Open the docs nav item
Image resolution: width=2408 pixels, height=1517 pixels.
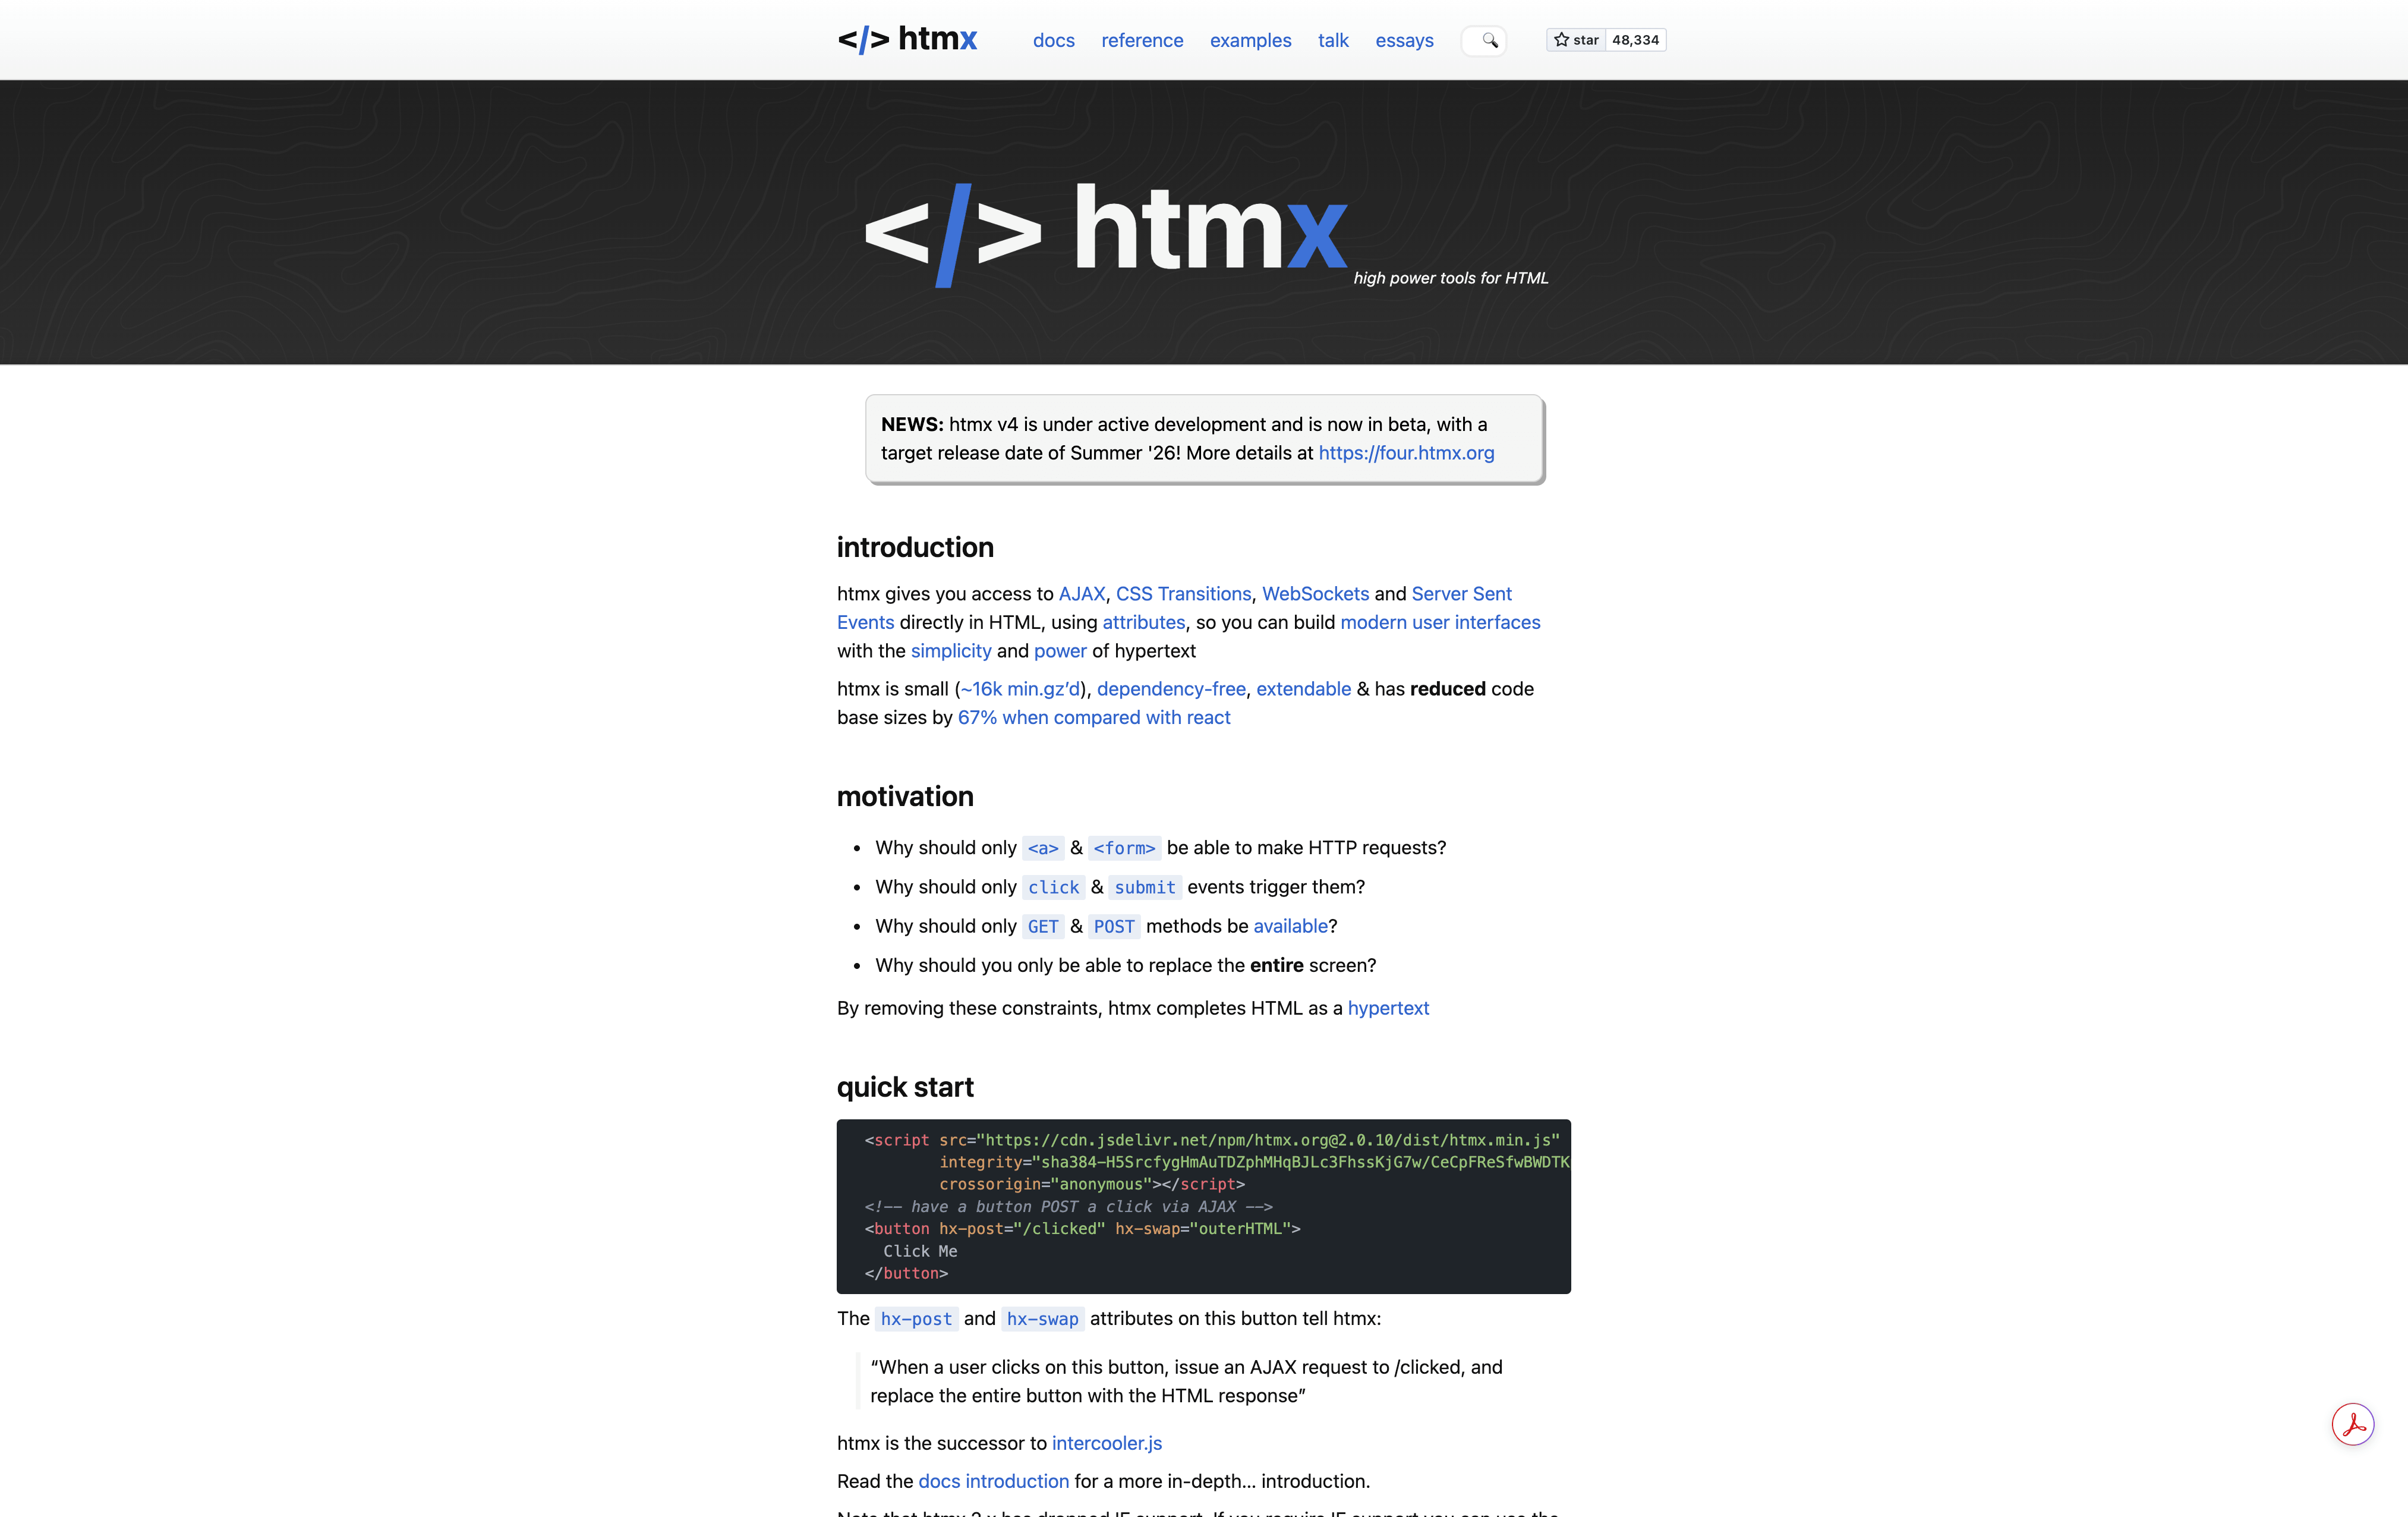click(1054, 41)
